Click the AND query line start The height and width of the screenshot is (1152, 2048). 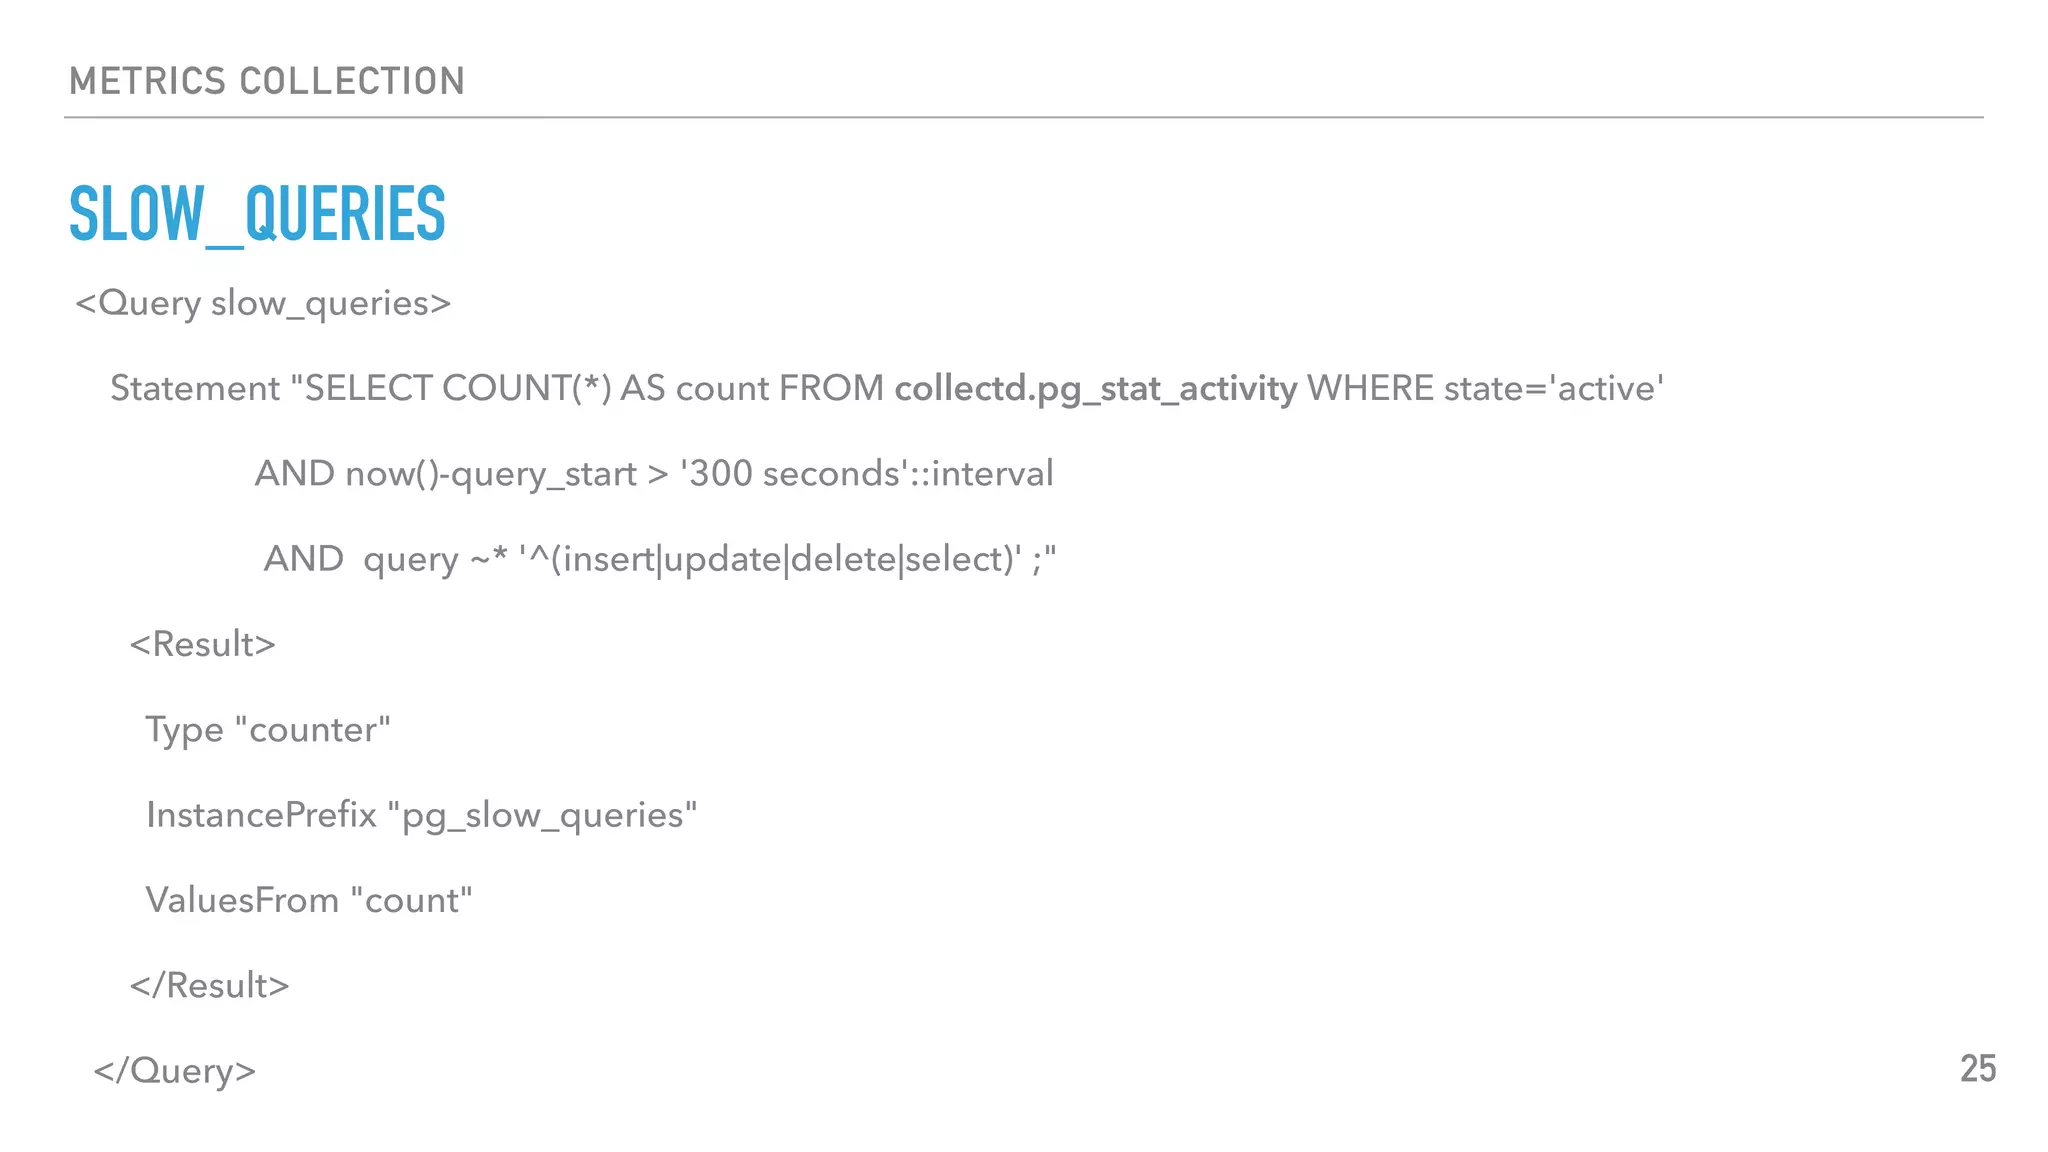point(303,559)
